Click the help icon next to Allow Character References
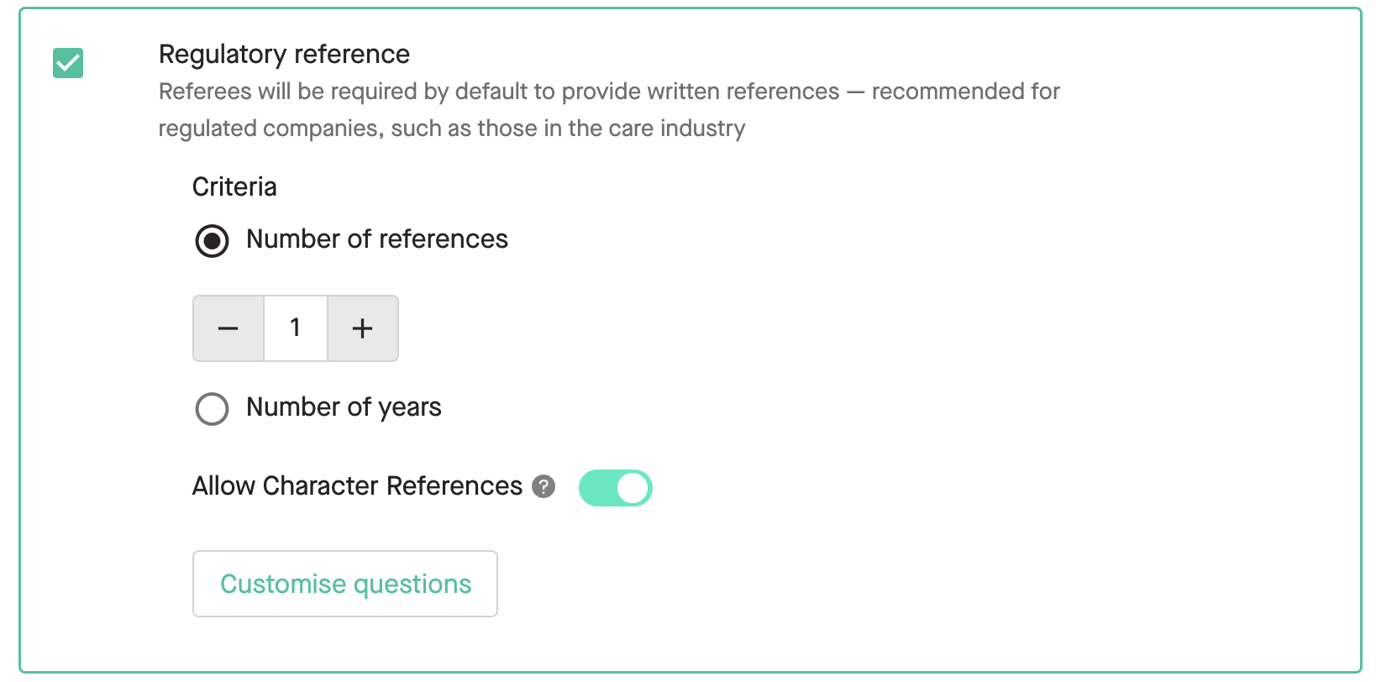This screenshot has height=682, width=1376. tap(543, 487)
